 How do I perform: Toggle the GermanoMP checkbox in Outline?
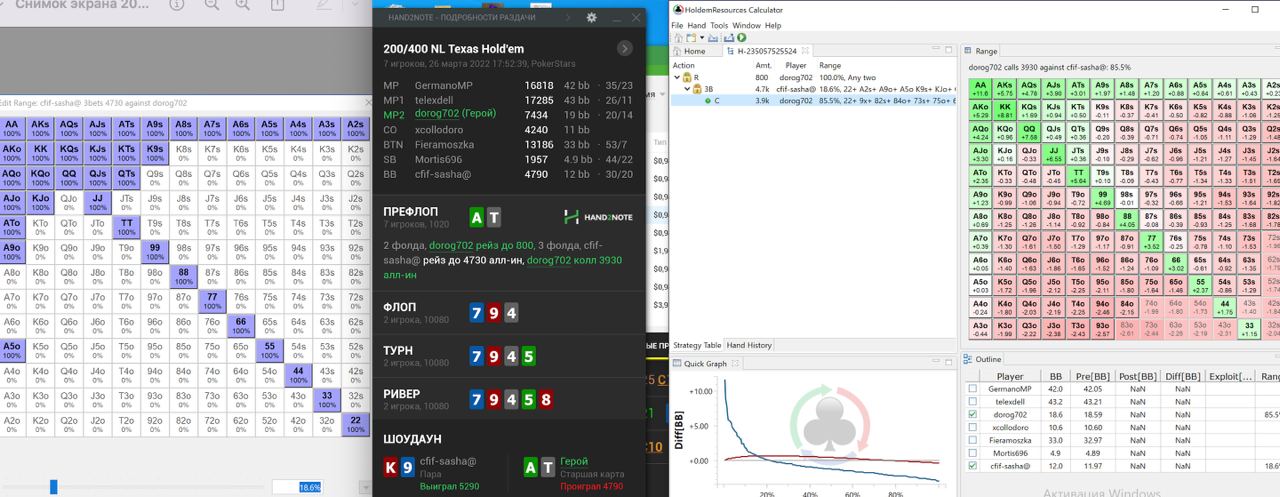(x=972, y=389)
